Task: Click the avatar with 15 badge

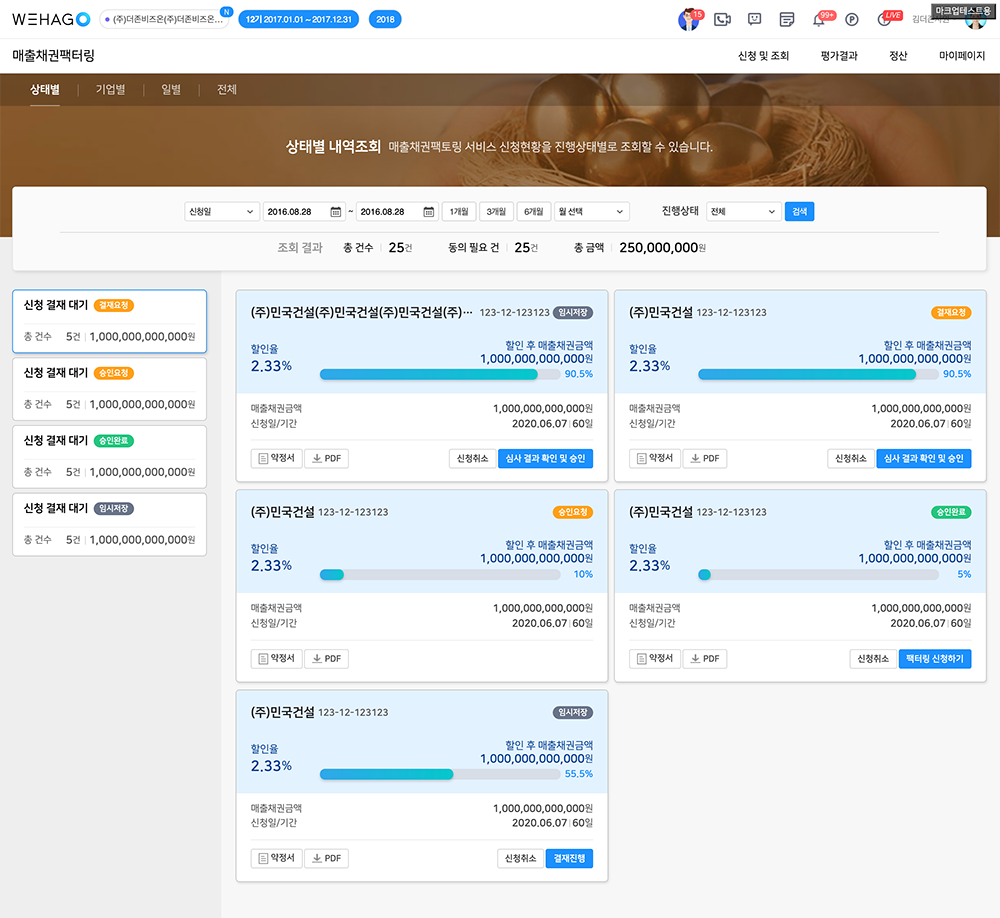Action: [x=689, y=19]
